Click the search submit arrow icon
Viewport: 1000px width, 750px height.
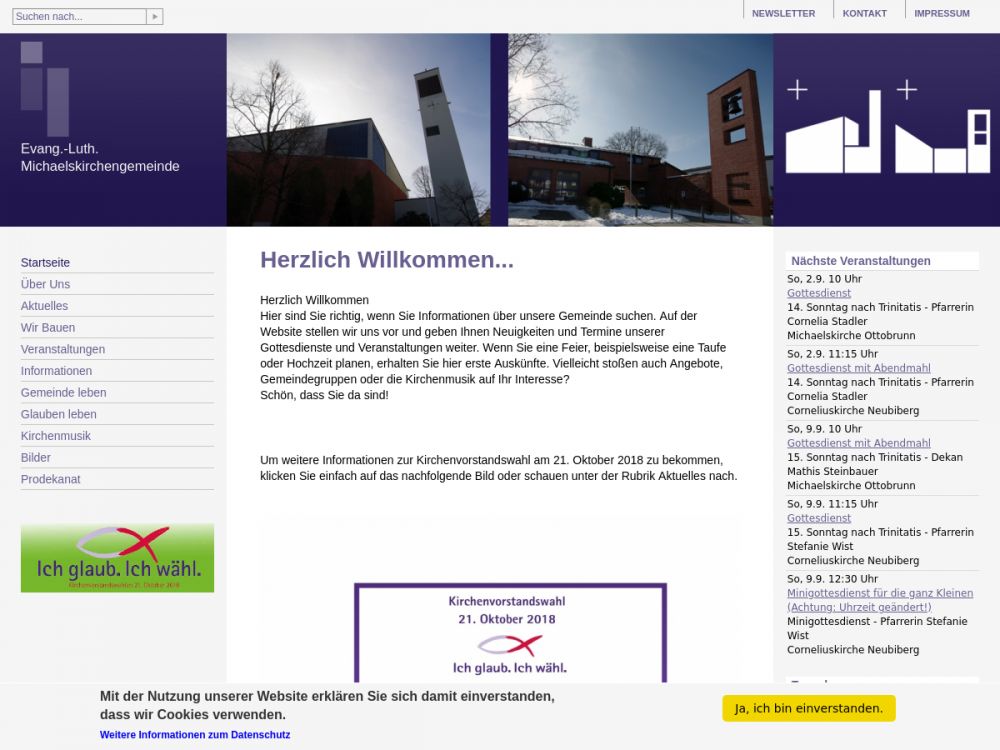click(x=154, y=17)
